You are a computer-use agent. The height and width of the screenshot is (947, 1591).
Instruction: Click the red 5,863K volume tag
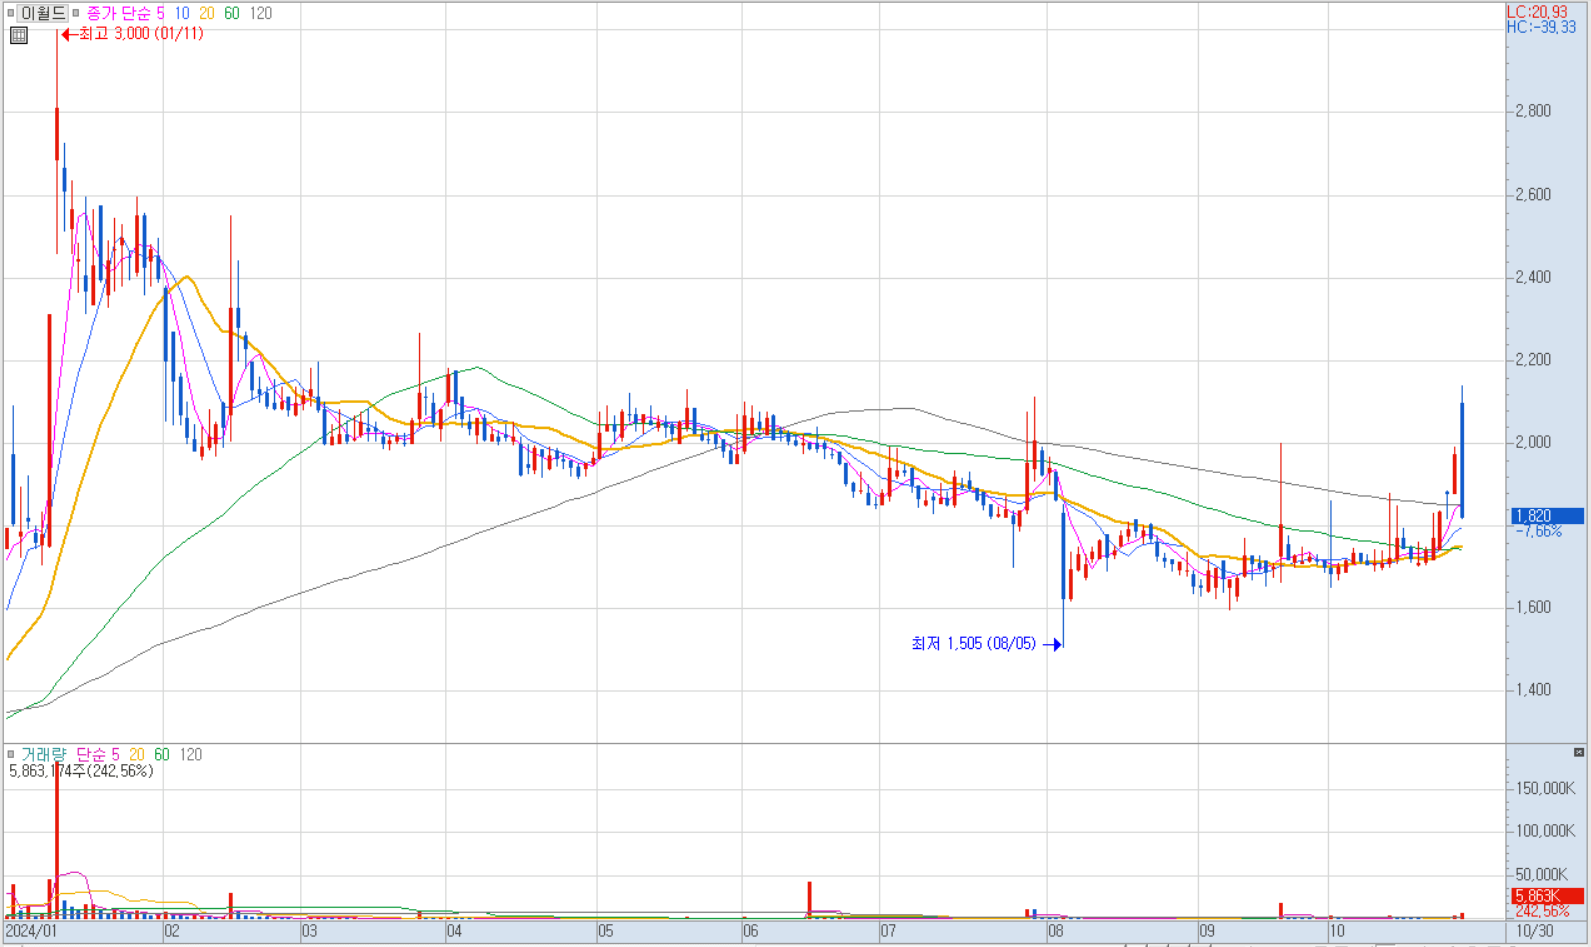pyautogui.click(x=1547, y=896)
